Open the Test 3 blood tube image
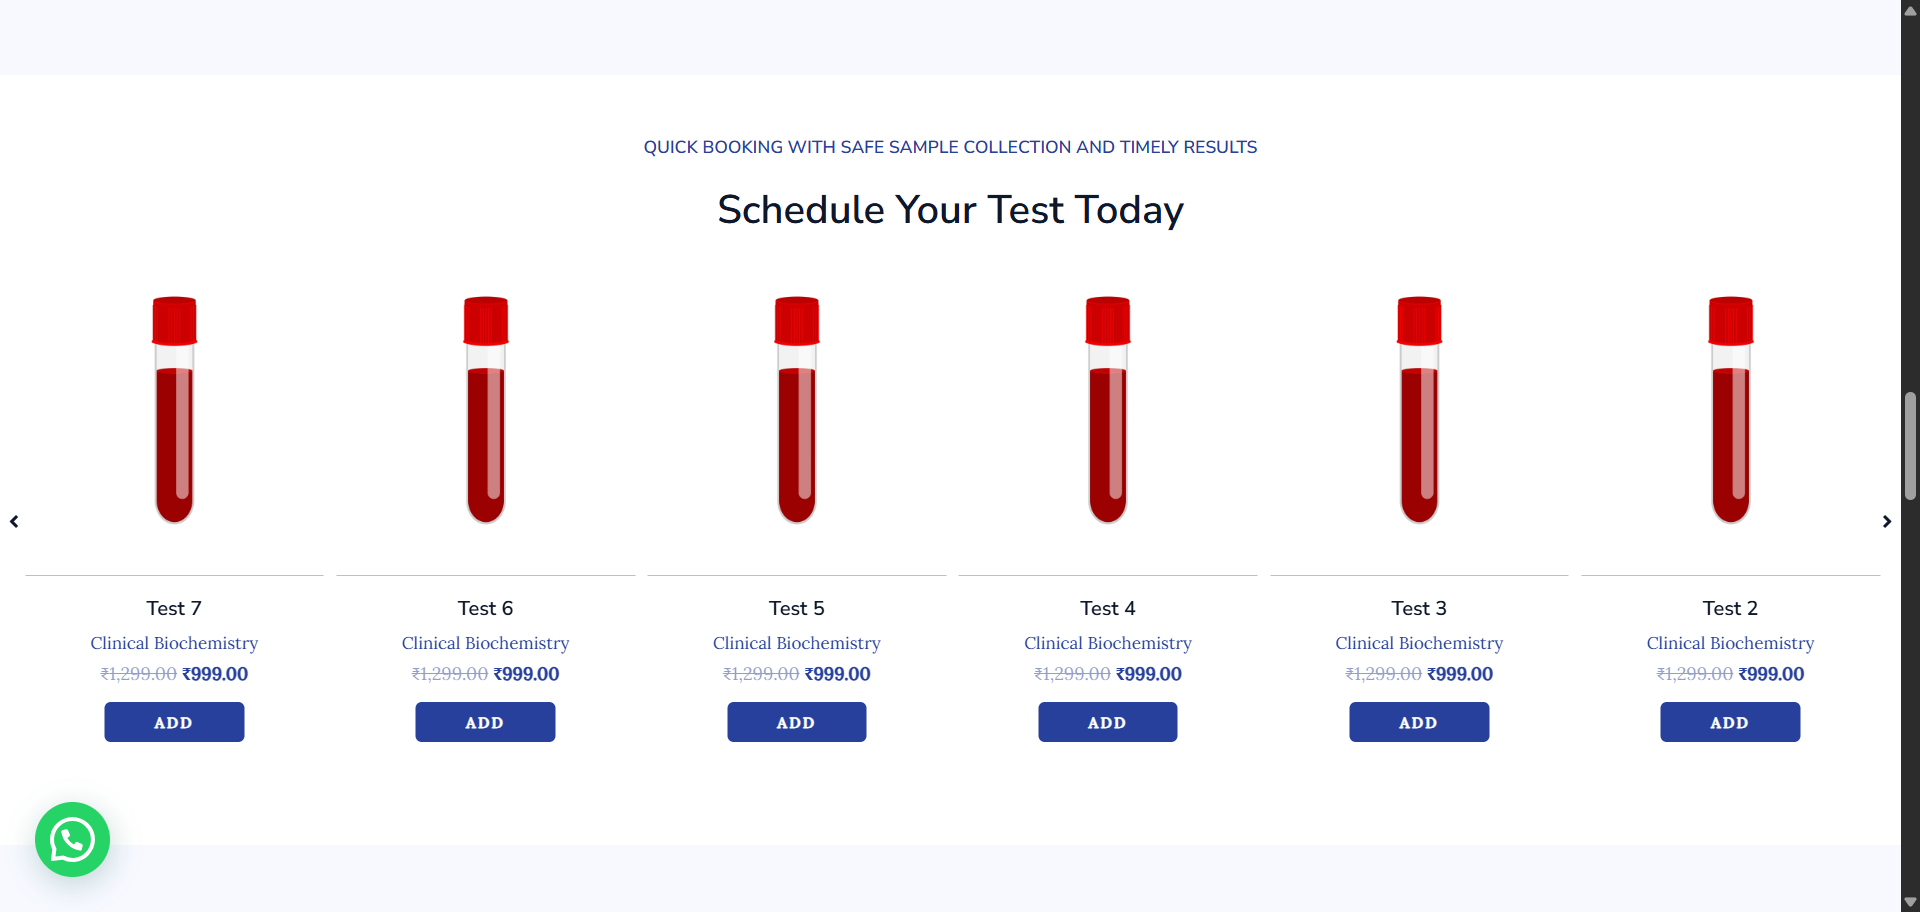This screenshot has width=1920, height=912. point(1419,410)
